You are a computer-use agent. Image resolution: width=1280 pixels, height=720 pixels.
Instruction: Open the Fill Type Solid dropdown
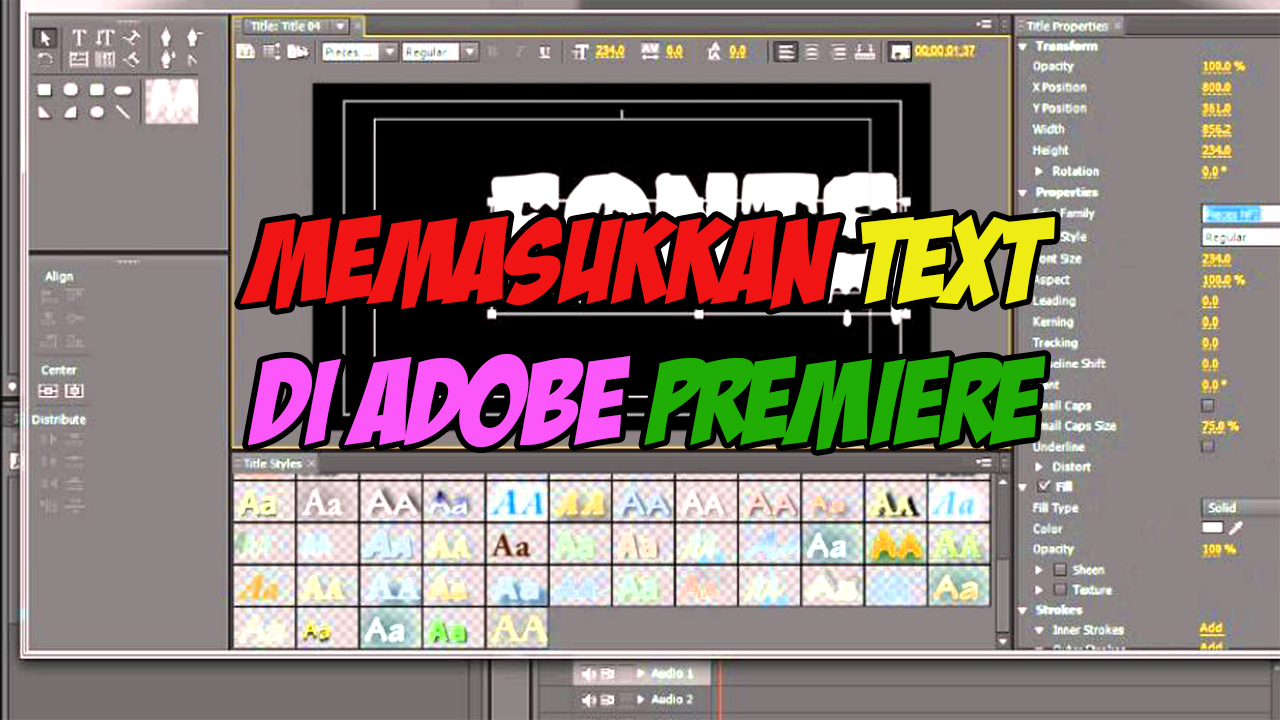(x=1241, y=507)
